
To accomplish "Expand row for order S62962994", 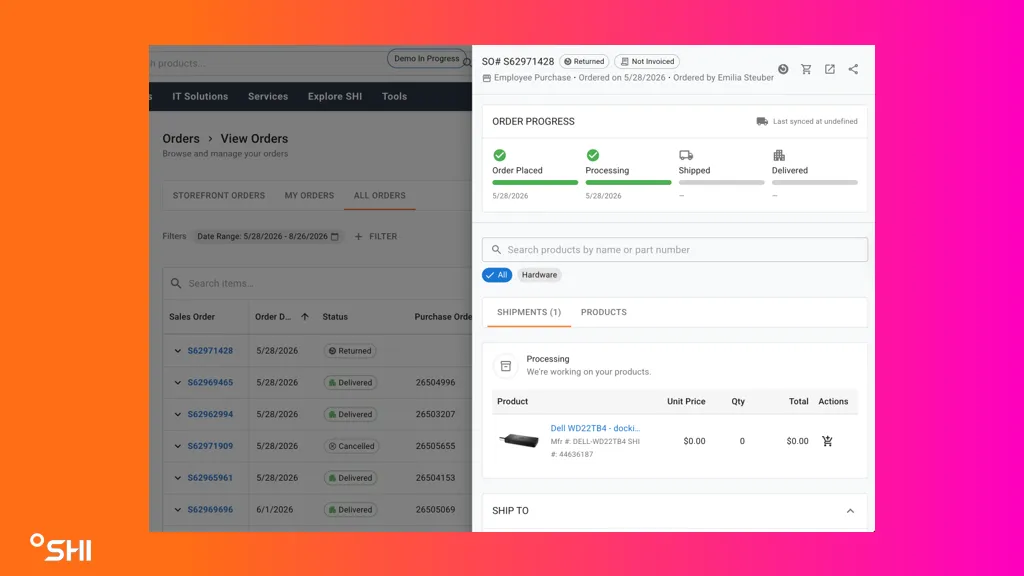I will point(178,414).
